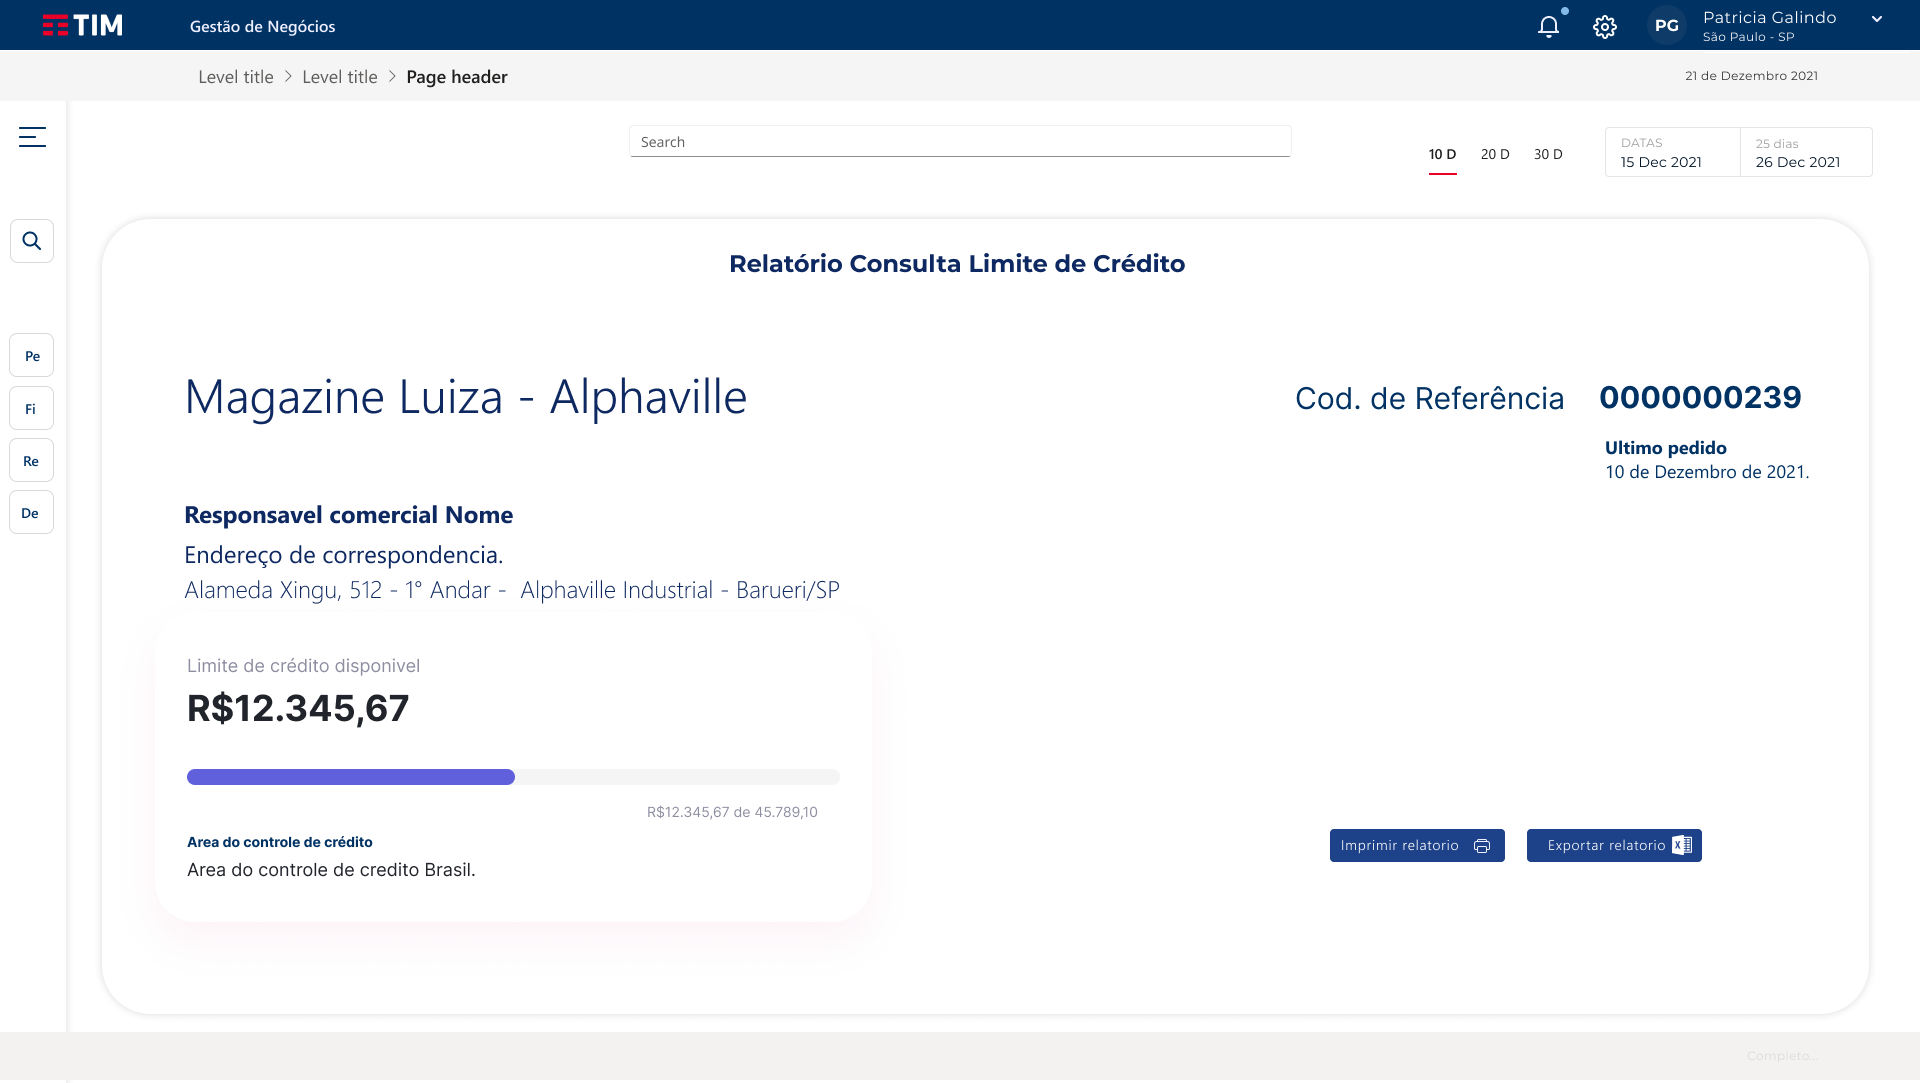Click the Alameda Xingu address line

tap(512, 590)
